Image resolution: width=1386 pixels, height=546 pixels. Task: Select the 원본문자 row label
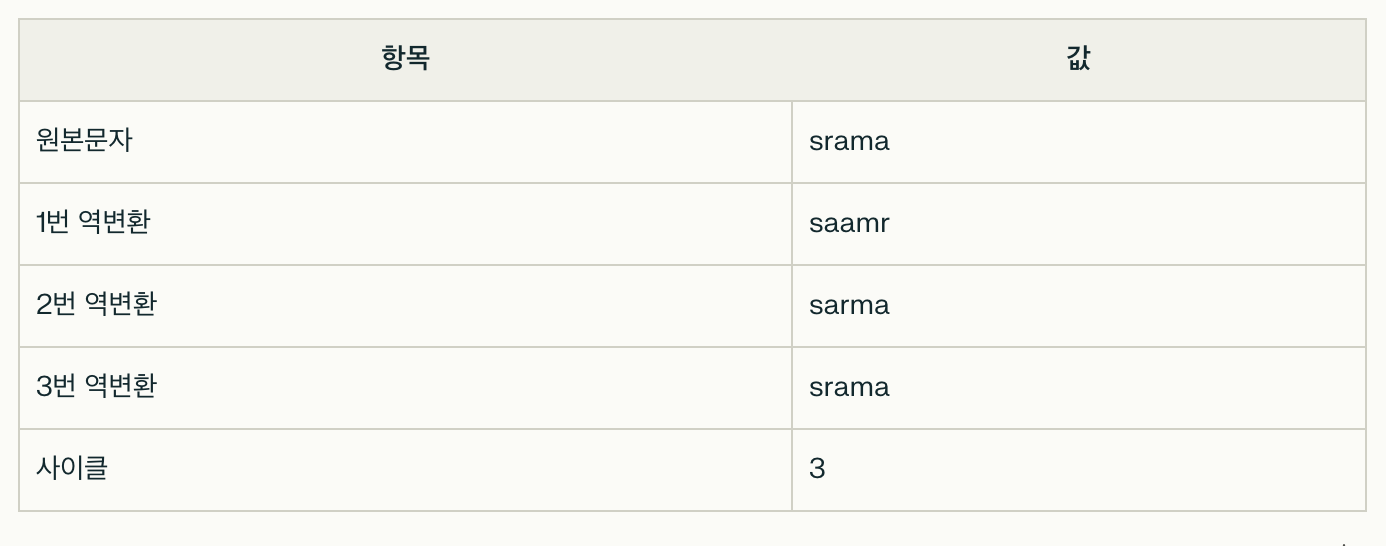coord(85,141)
